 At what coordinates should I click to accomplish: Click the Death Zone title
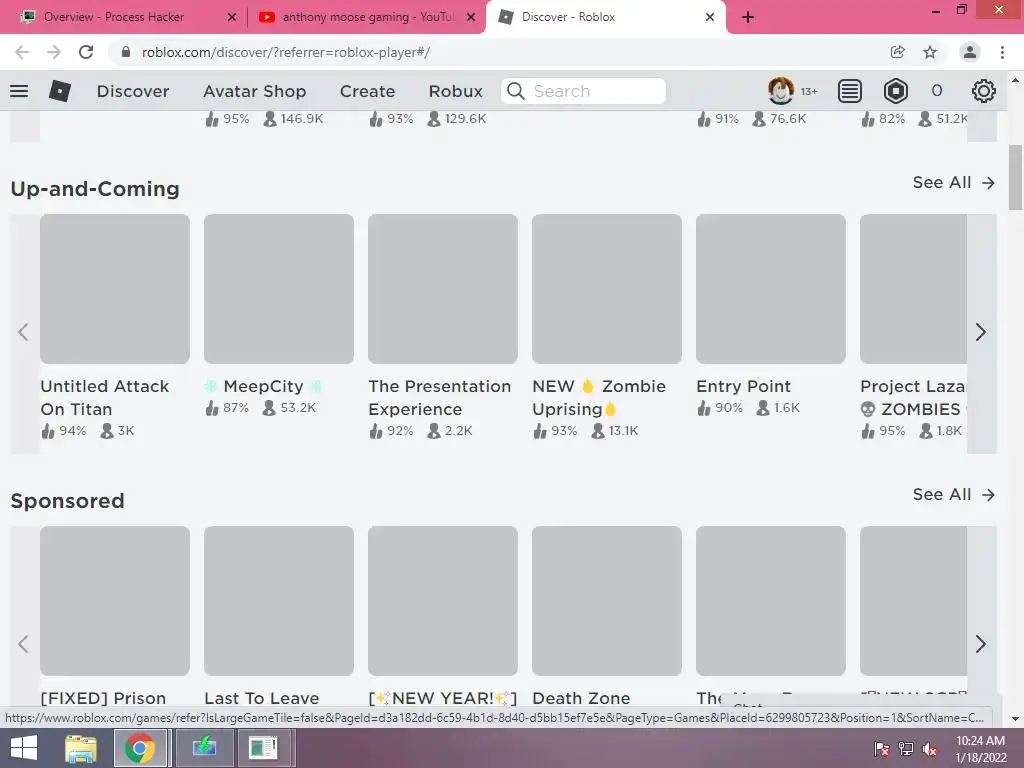click(581, 698)
